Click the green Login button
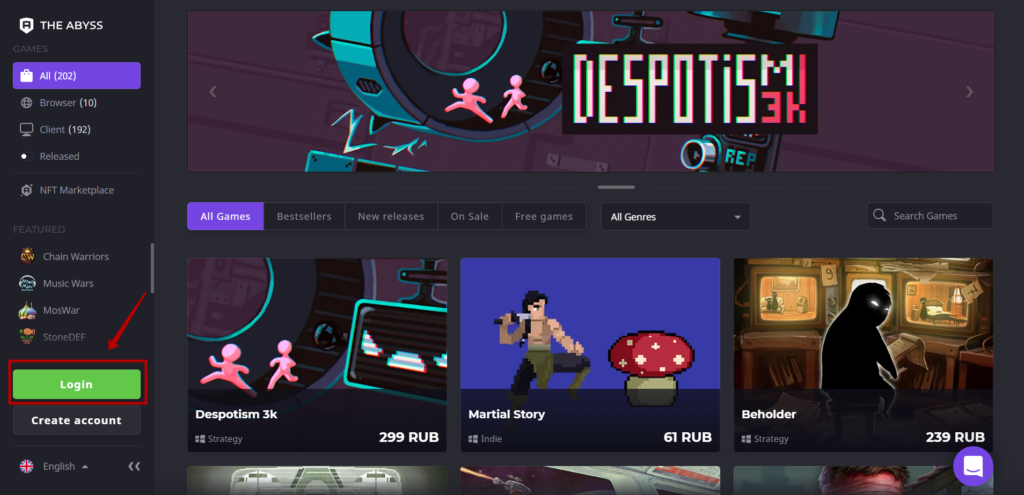The image size is (1024, 495). (76, 384)
